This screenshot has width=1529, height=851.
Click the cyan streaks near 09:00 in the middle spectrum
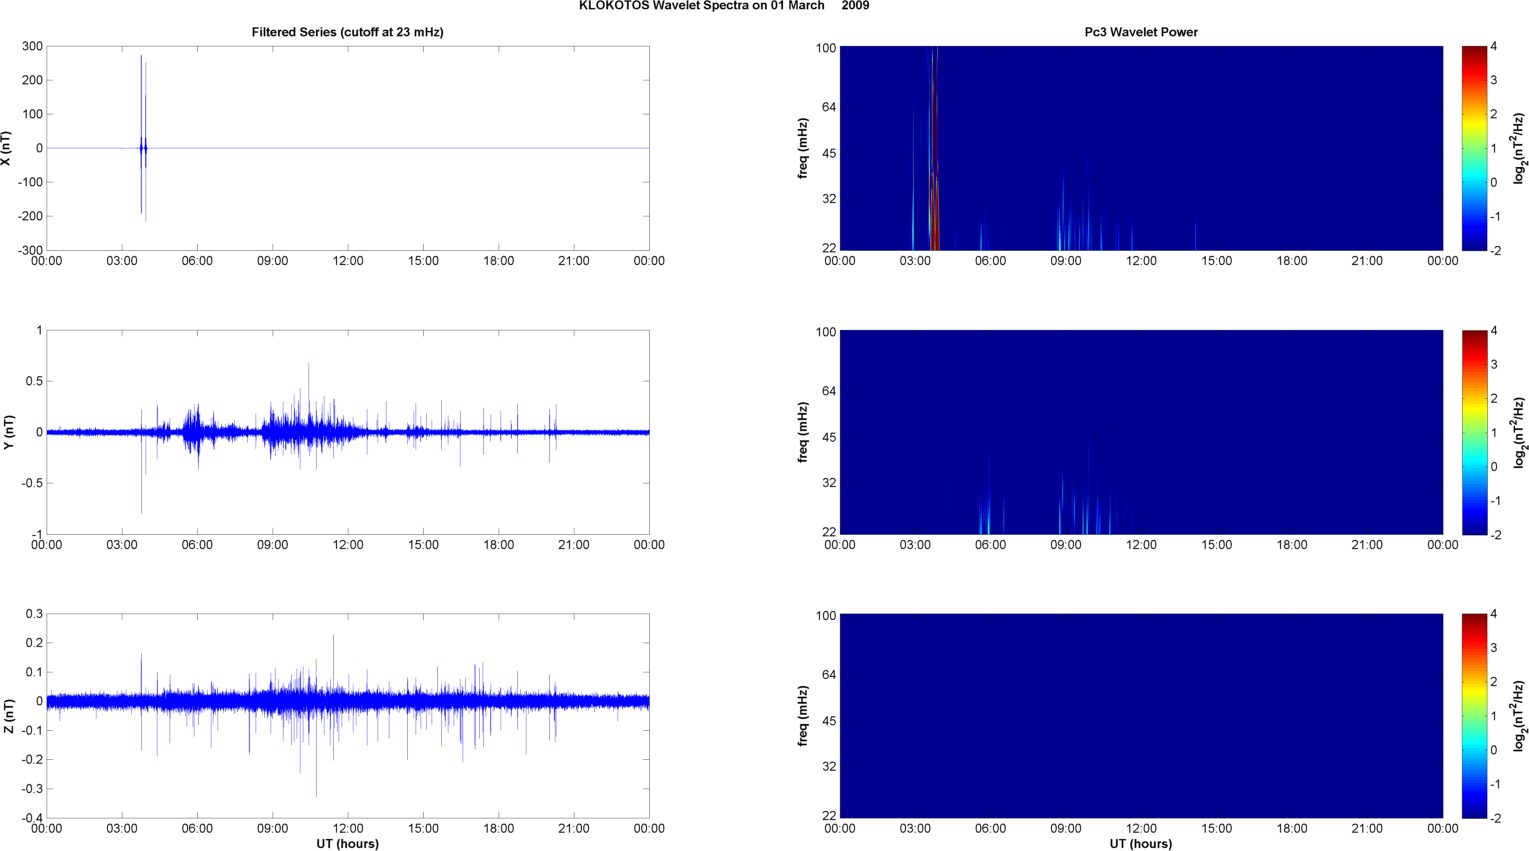tap(1085, 505)
